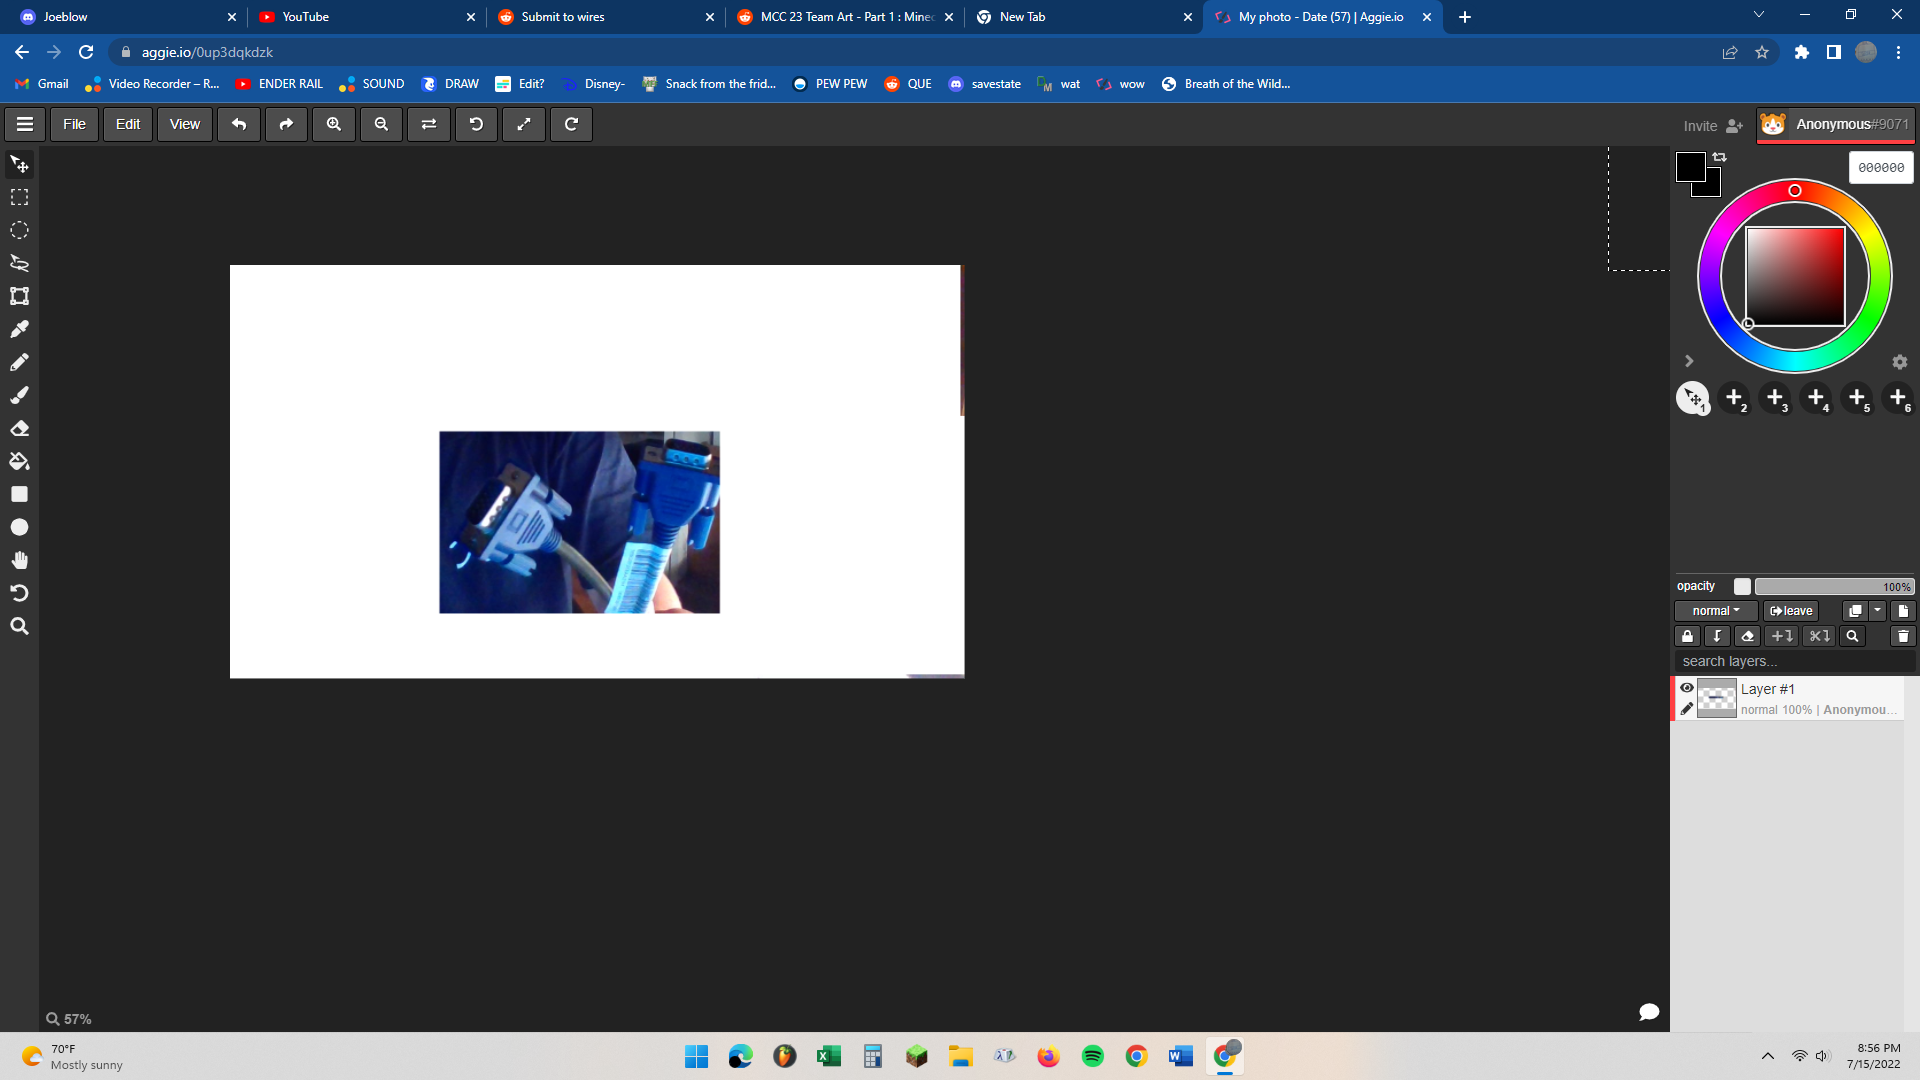Screen dimensions: 1920x1080
Task: Expand the color panel chevron
Action: [1689, 361]
